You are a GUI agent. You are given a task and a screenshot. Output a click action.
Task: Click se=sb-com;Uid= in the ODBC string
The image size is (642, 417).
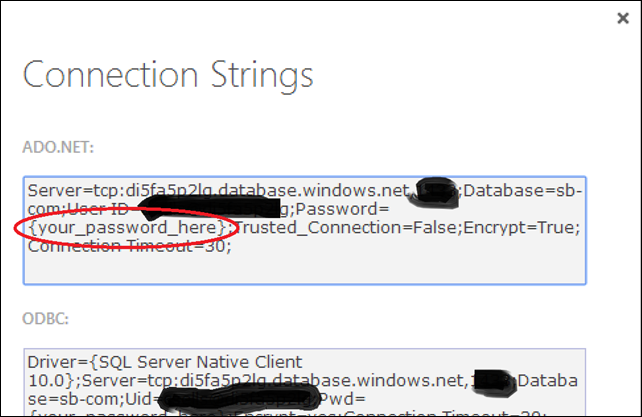pos(93,399)
